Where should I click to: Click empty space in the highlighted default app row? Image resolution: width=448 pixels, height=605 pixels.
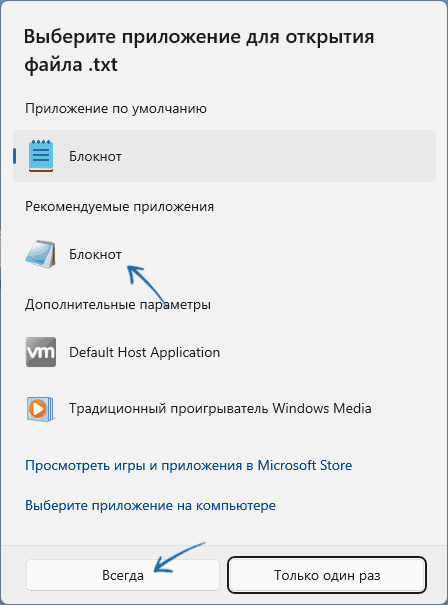click(x=278, y=156)
